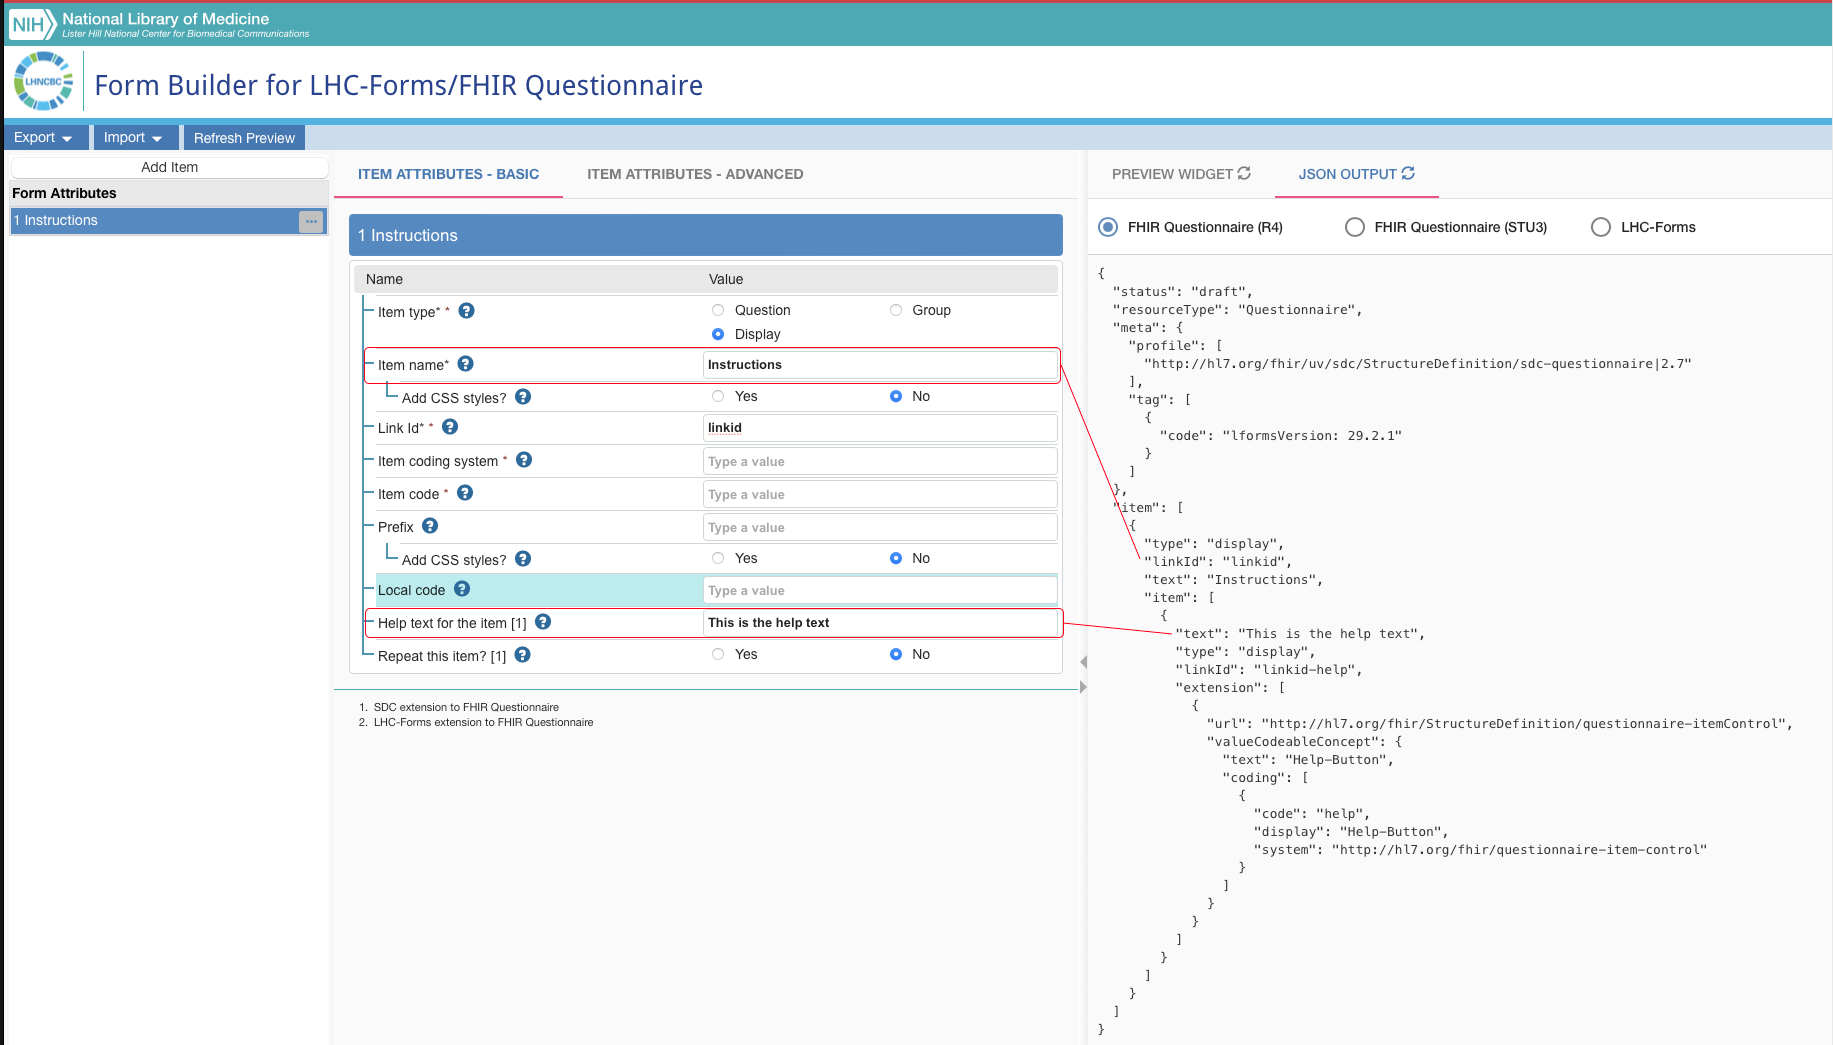Click the Link Id input field
Image resolution: width=1833 pixels, height=1045 pixels.
[x=880, y=428]
